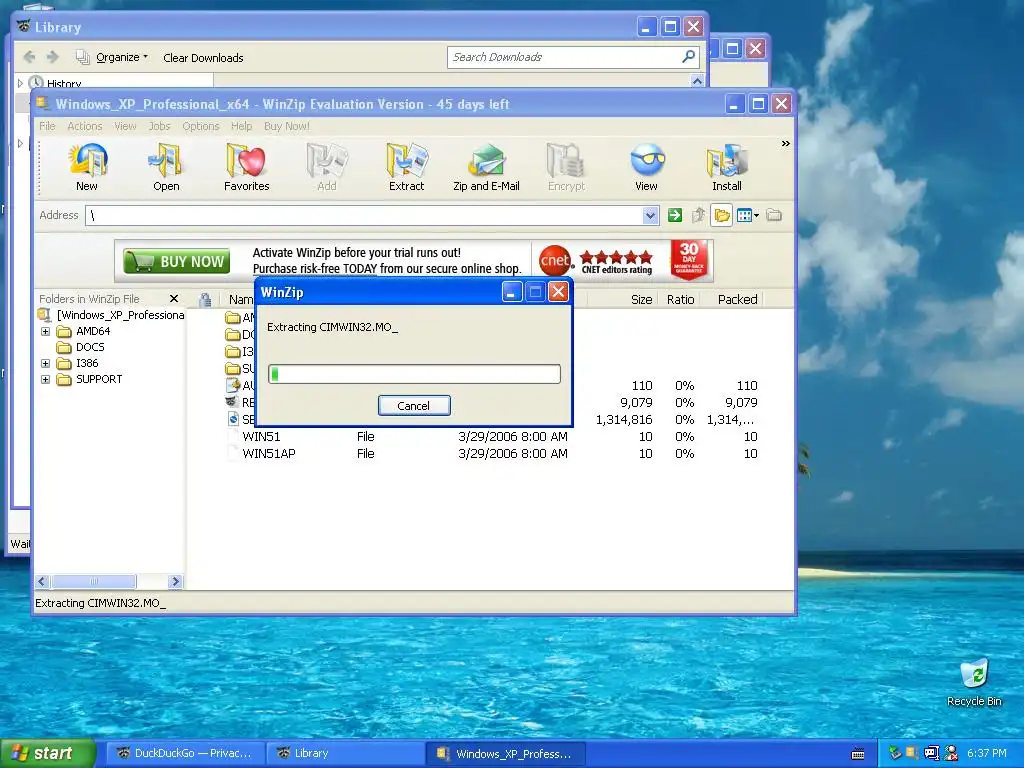Select the DOCS folder in tree

point(81,347)
